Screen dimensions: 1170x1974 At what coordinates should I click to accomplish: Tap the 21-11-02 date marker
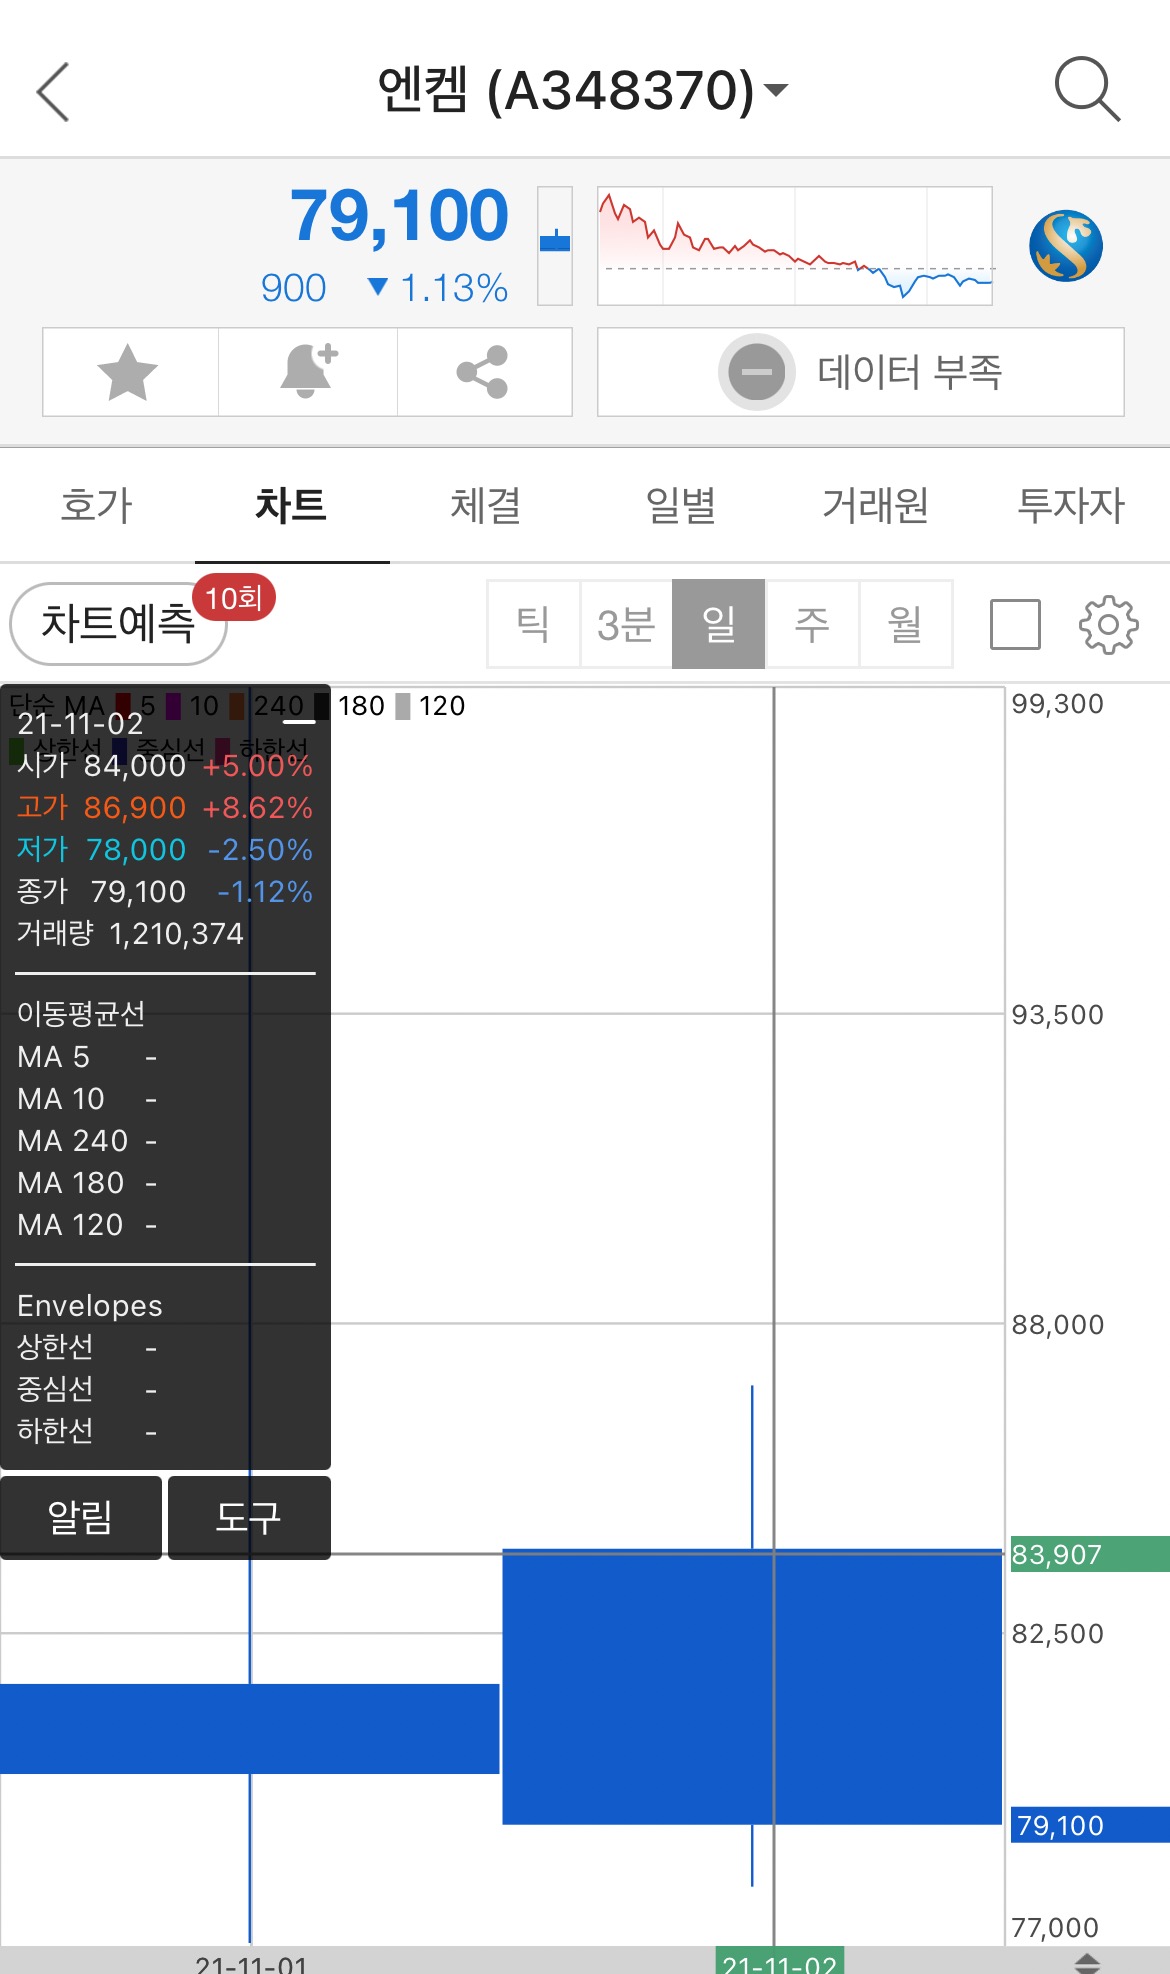tap(780, 1961)
